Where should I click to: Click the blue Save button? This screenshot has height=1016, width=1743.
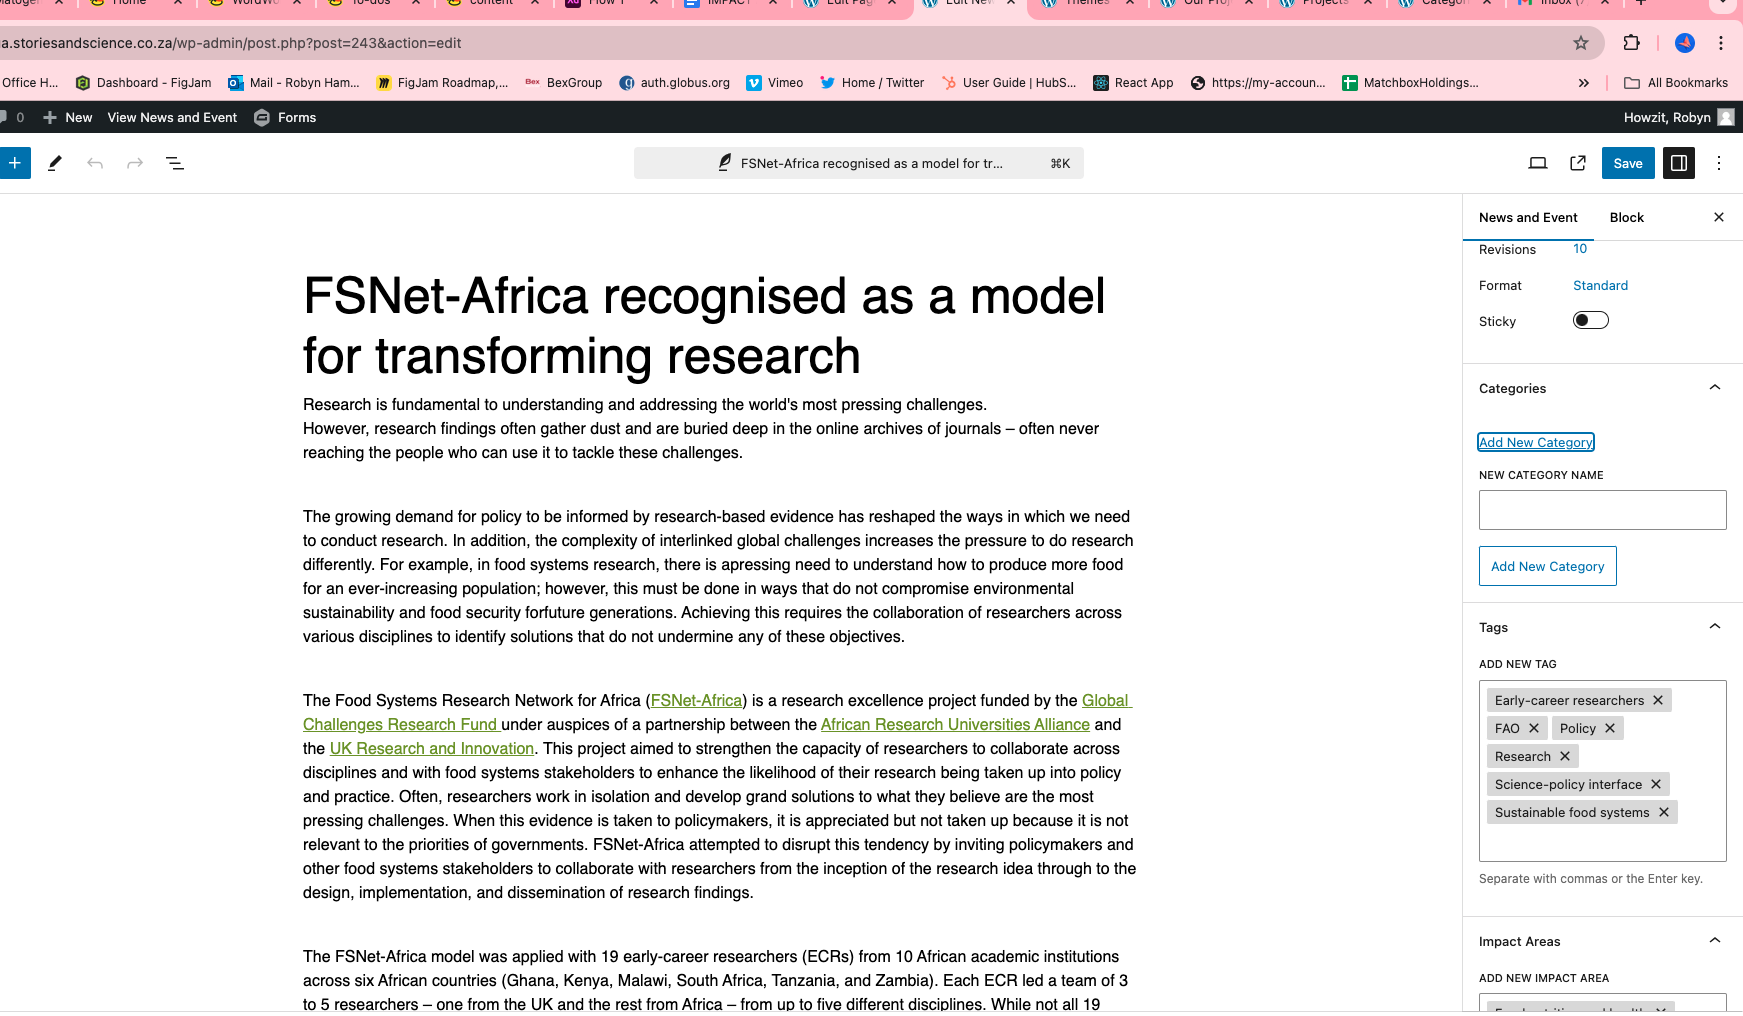coord(1628,163)
